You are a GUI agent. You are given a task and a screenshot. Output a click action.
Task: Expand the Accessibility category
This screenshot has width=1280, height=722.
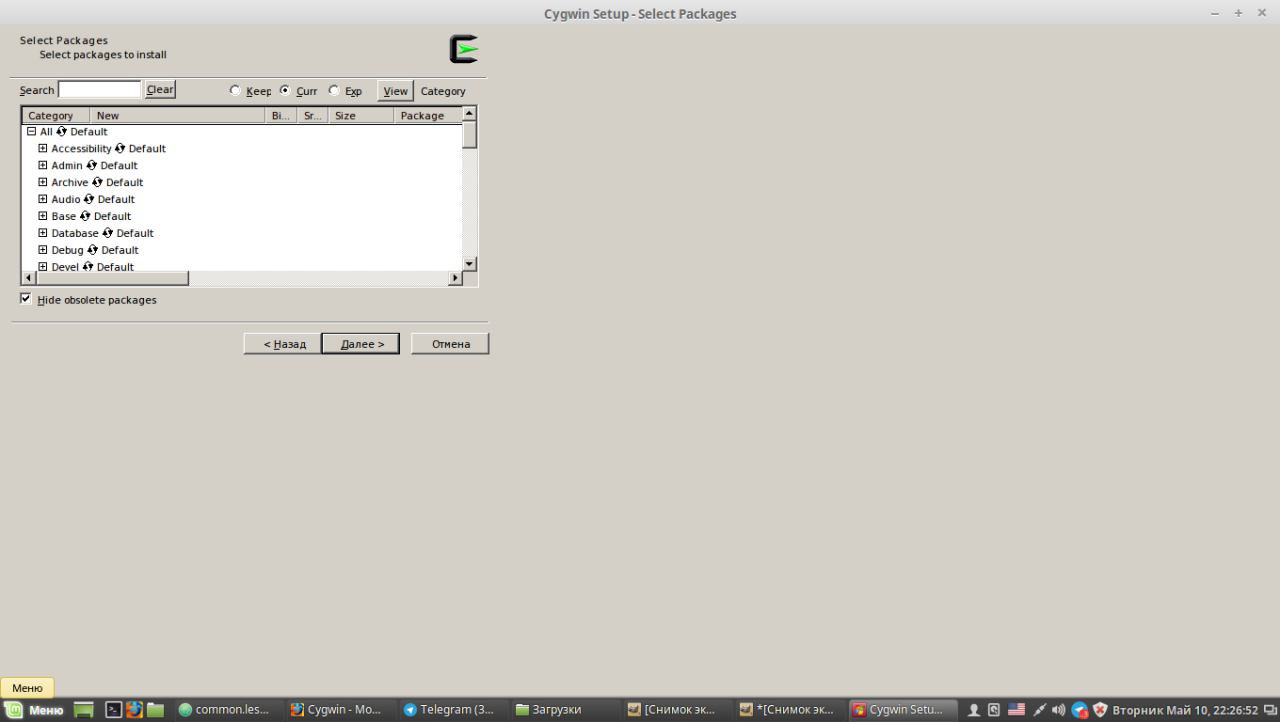coord(43,149)
